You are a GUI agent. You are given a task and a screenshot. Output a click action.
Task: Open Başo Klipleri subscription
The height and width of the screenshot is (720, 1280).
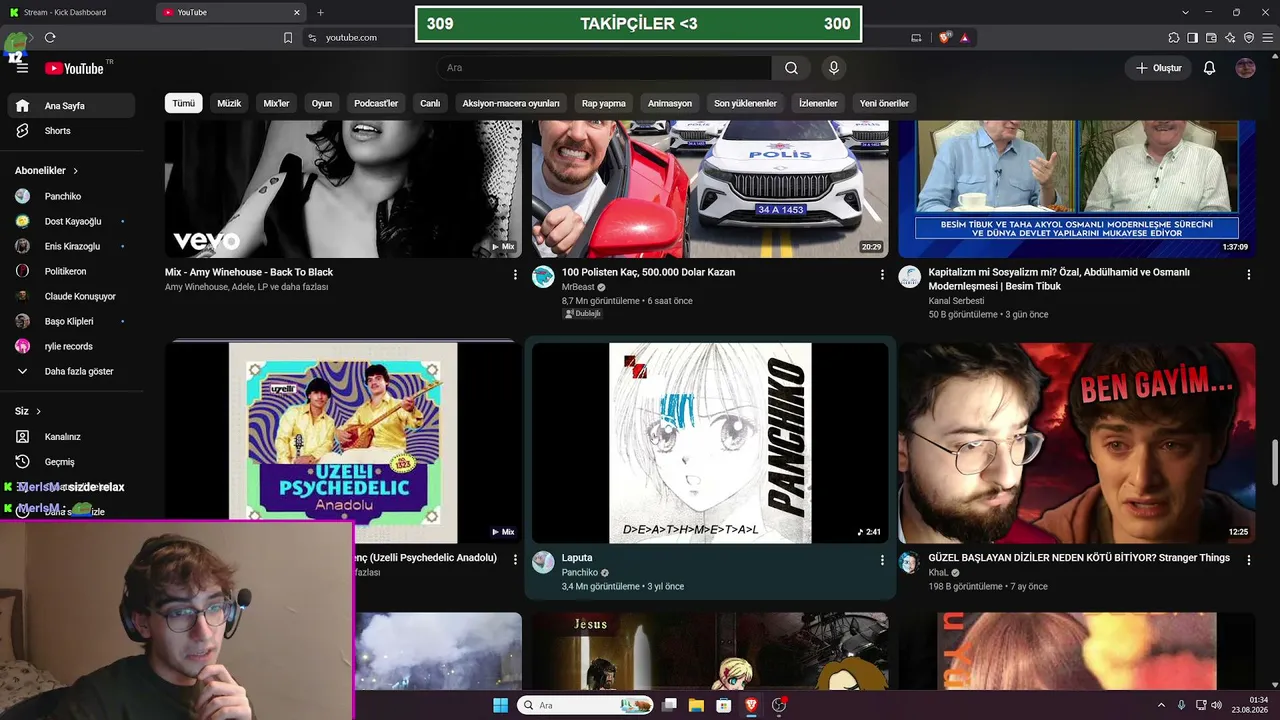[x=71, y=321]
